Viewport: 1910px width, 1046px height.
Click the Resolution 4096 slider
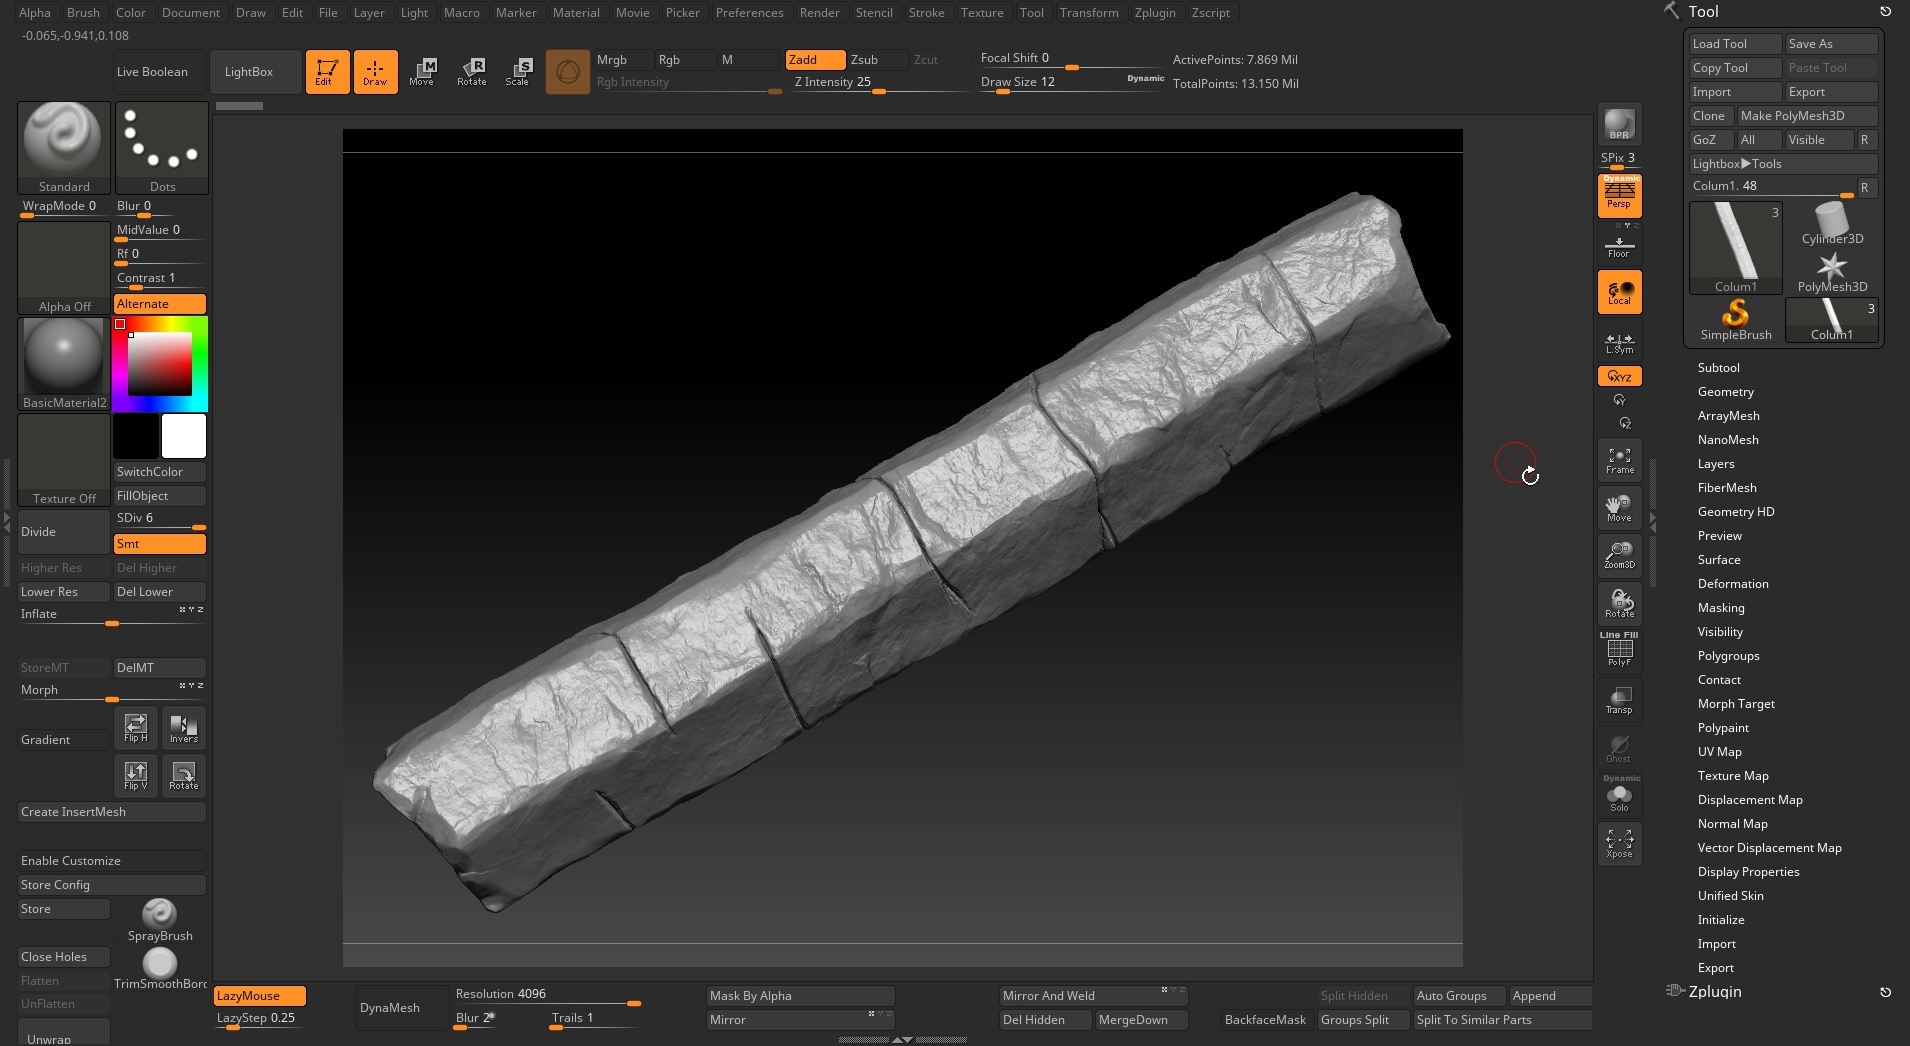547,996
